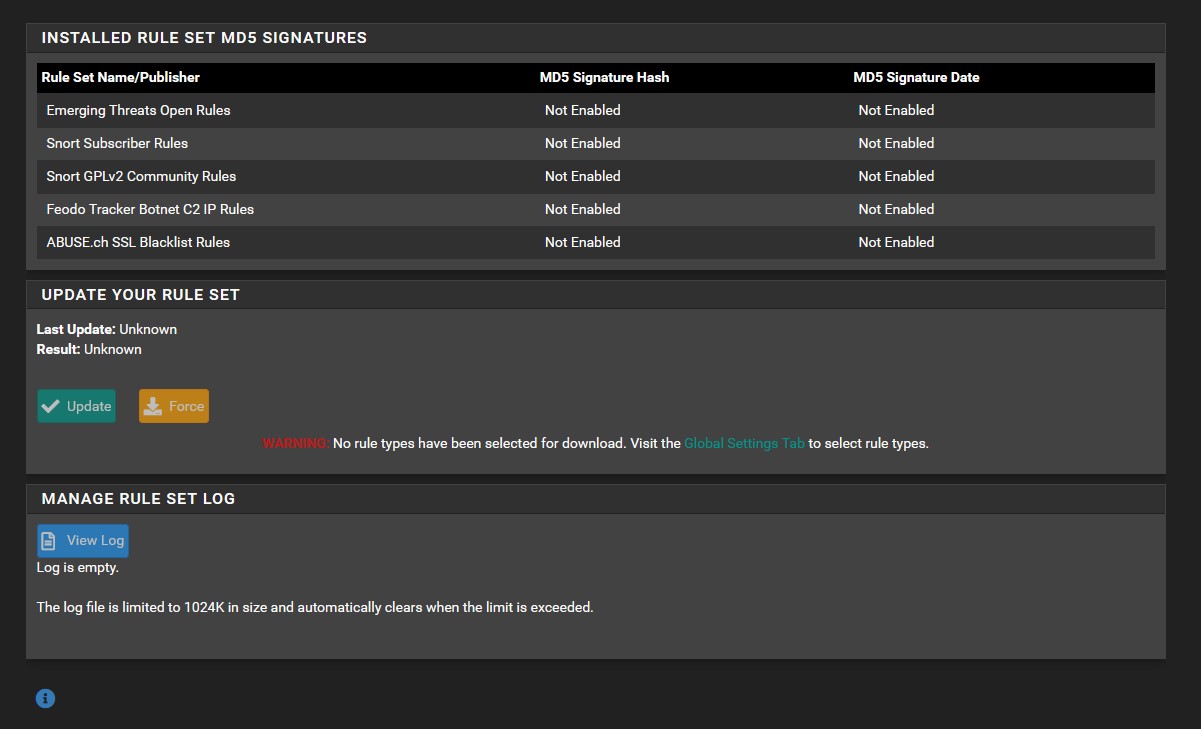Select the ABUSE.ch SSL Blacklist Rules row
Image resolution: width=1201 pixels, height=729 pixels.
[x=137, y=242]
